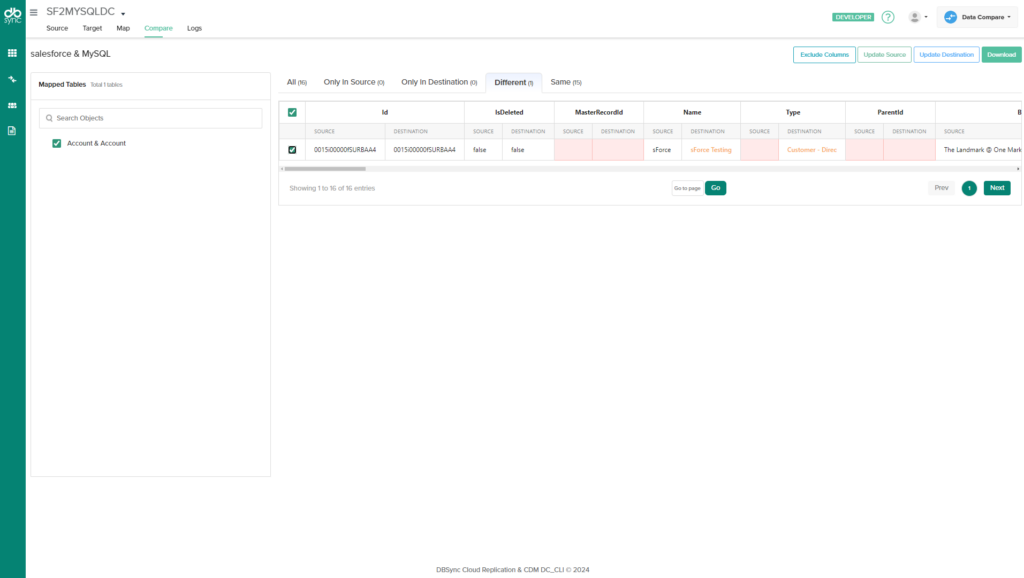View the Same (15) tab
Viewport: 1024px width, 578px height.
click(x=566, y=82)
